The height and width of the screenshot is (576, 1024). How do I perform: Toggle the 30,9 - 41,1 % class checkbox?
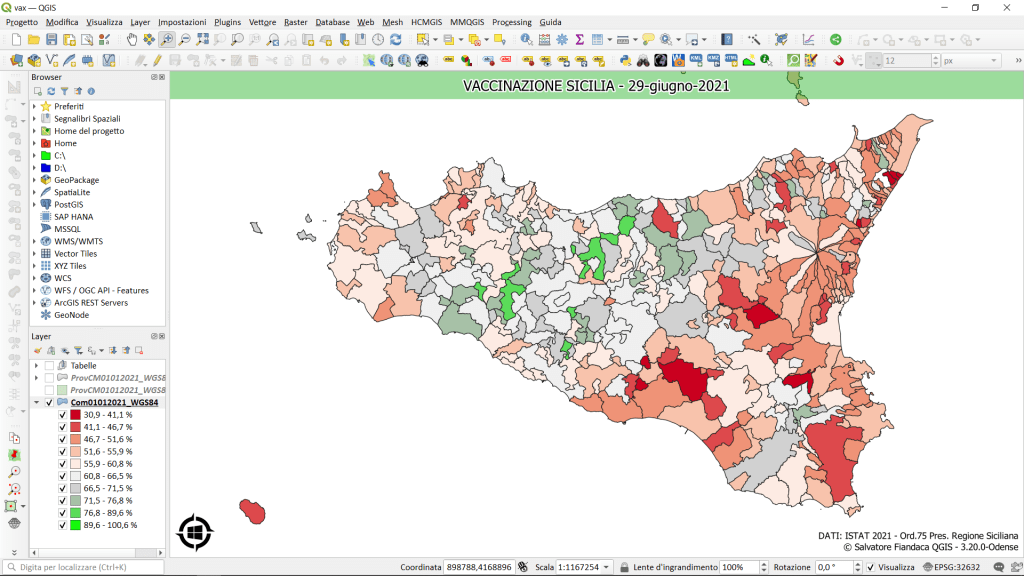tap(63, 415)
